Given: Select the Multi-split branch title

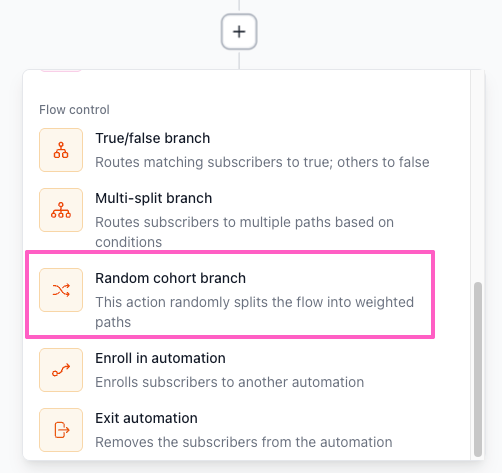Looking at the screenshot, I should coord(154,198).
